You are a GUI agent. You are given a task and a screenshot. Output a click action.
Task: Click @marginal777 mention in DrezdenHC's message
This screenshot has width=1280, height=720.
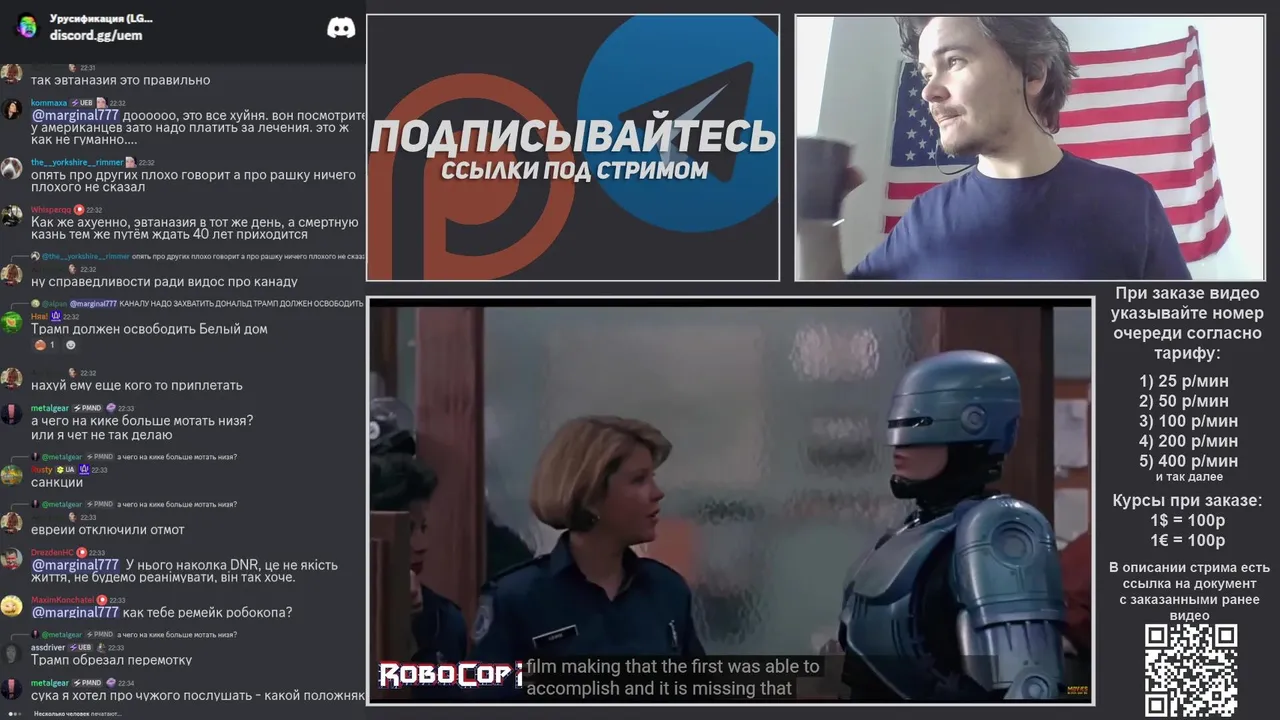pos(75,565)
